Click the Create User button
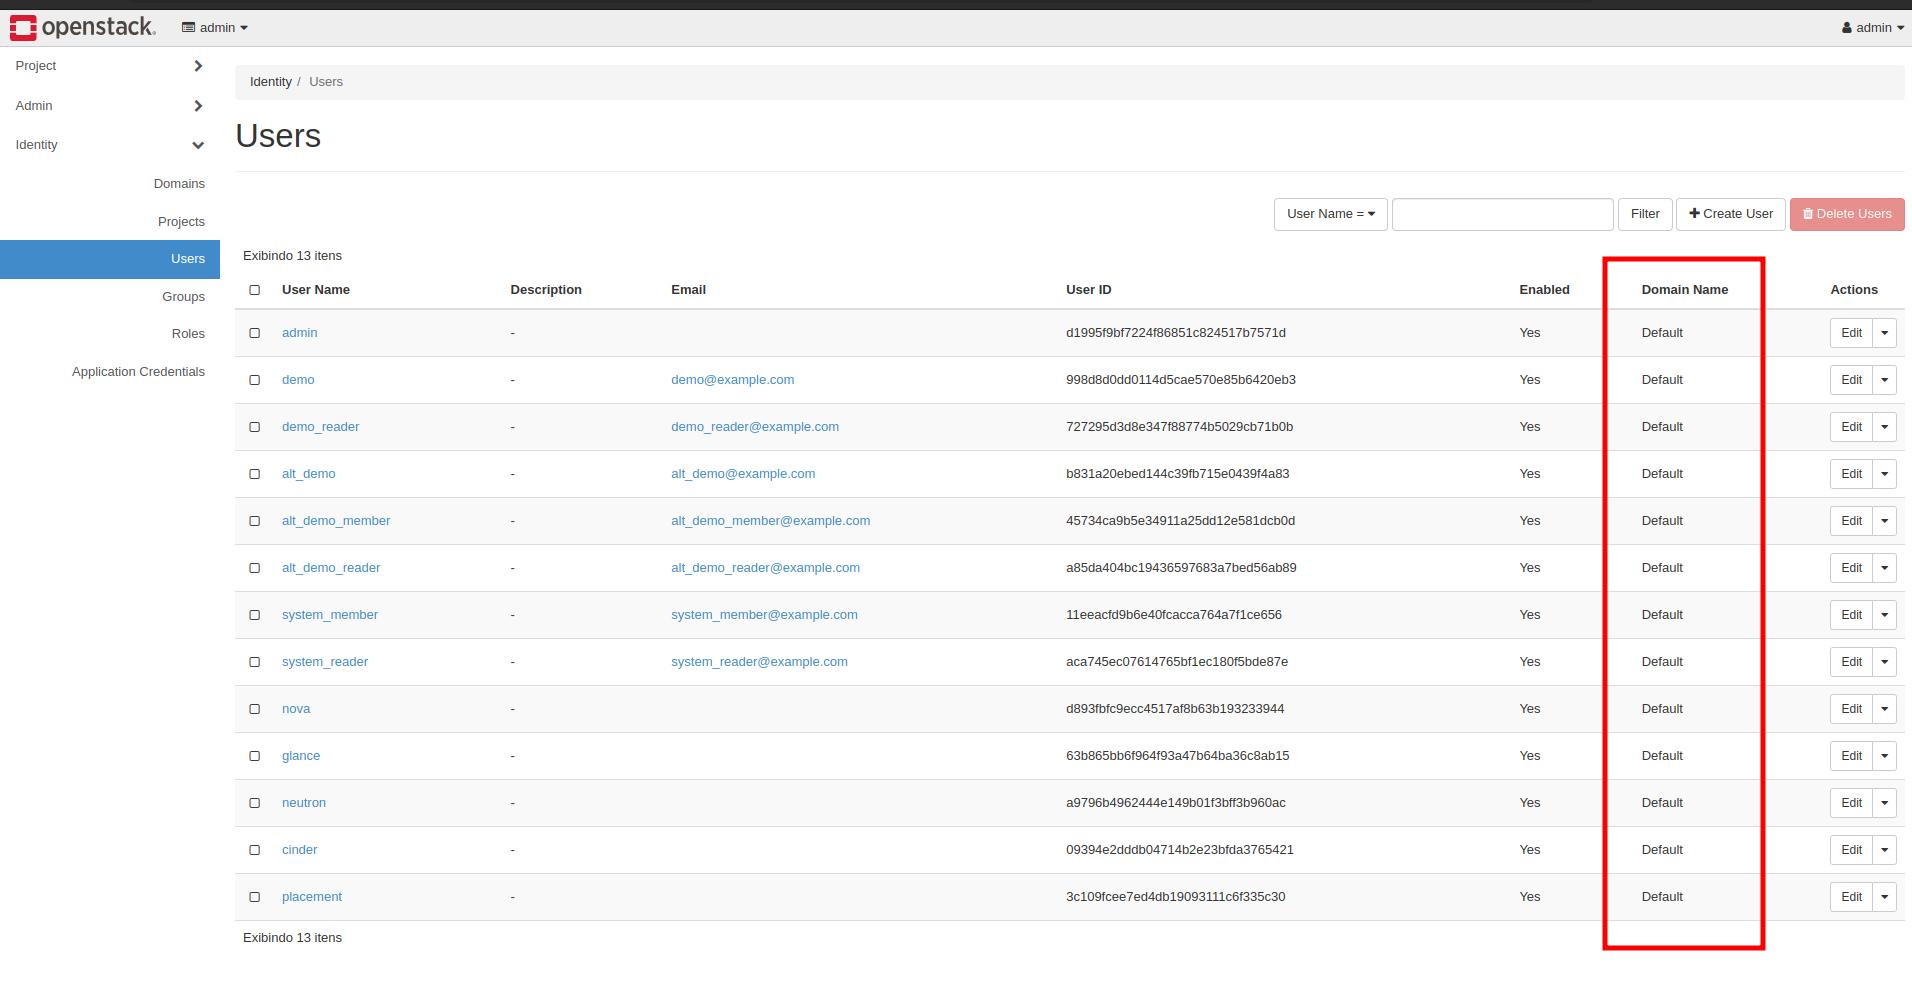1912x988 pixels. click(x=1730, y=214)
